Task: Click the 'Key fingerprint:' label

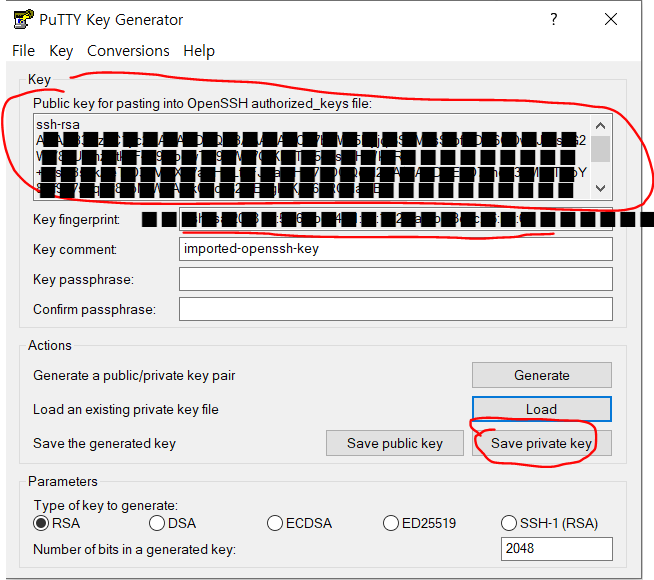Action: click(76, 219)
